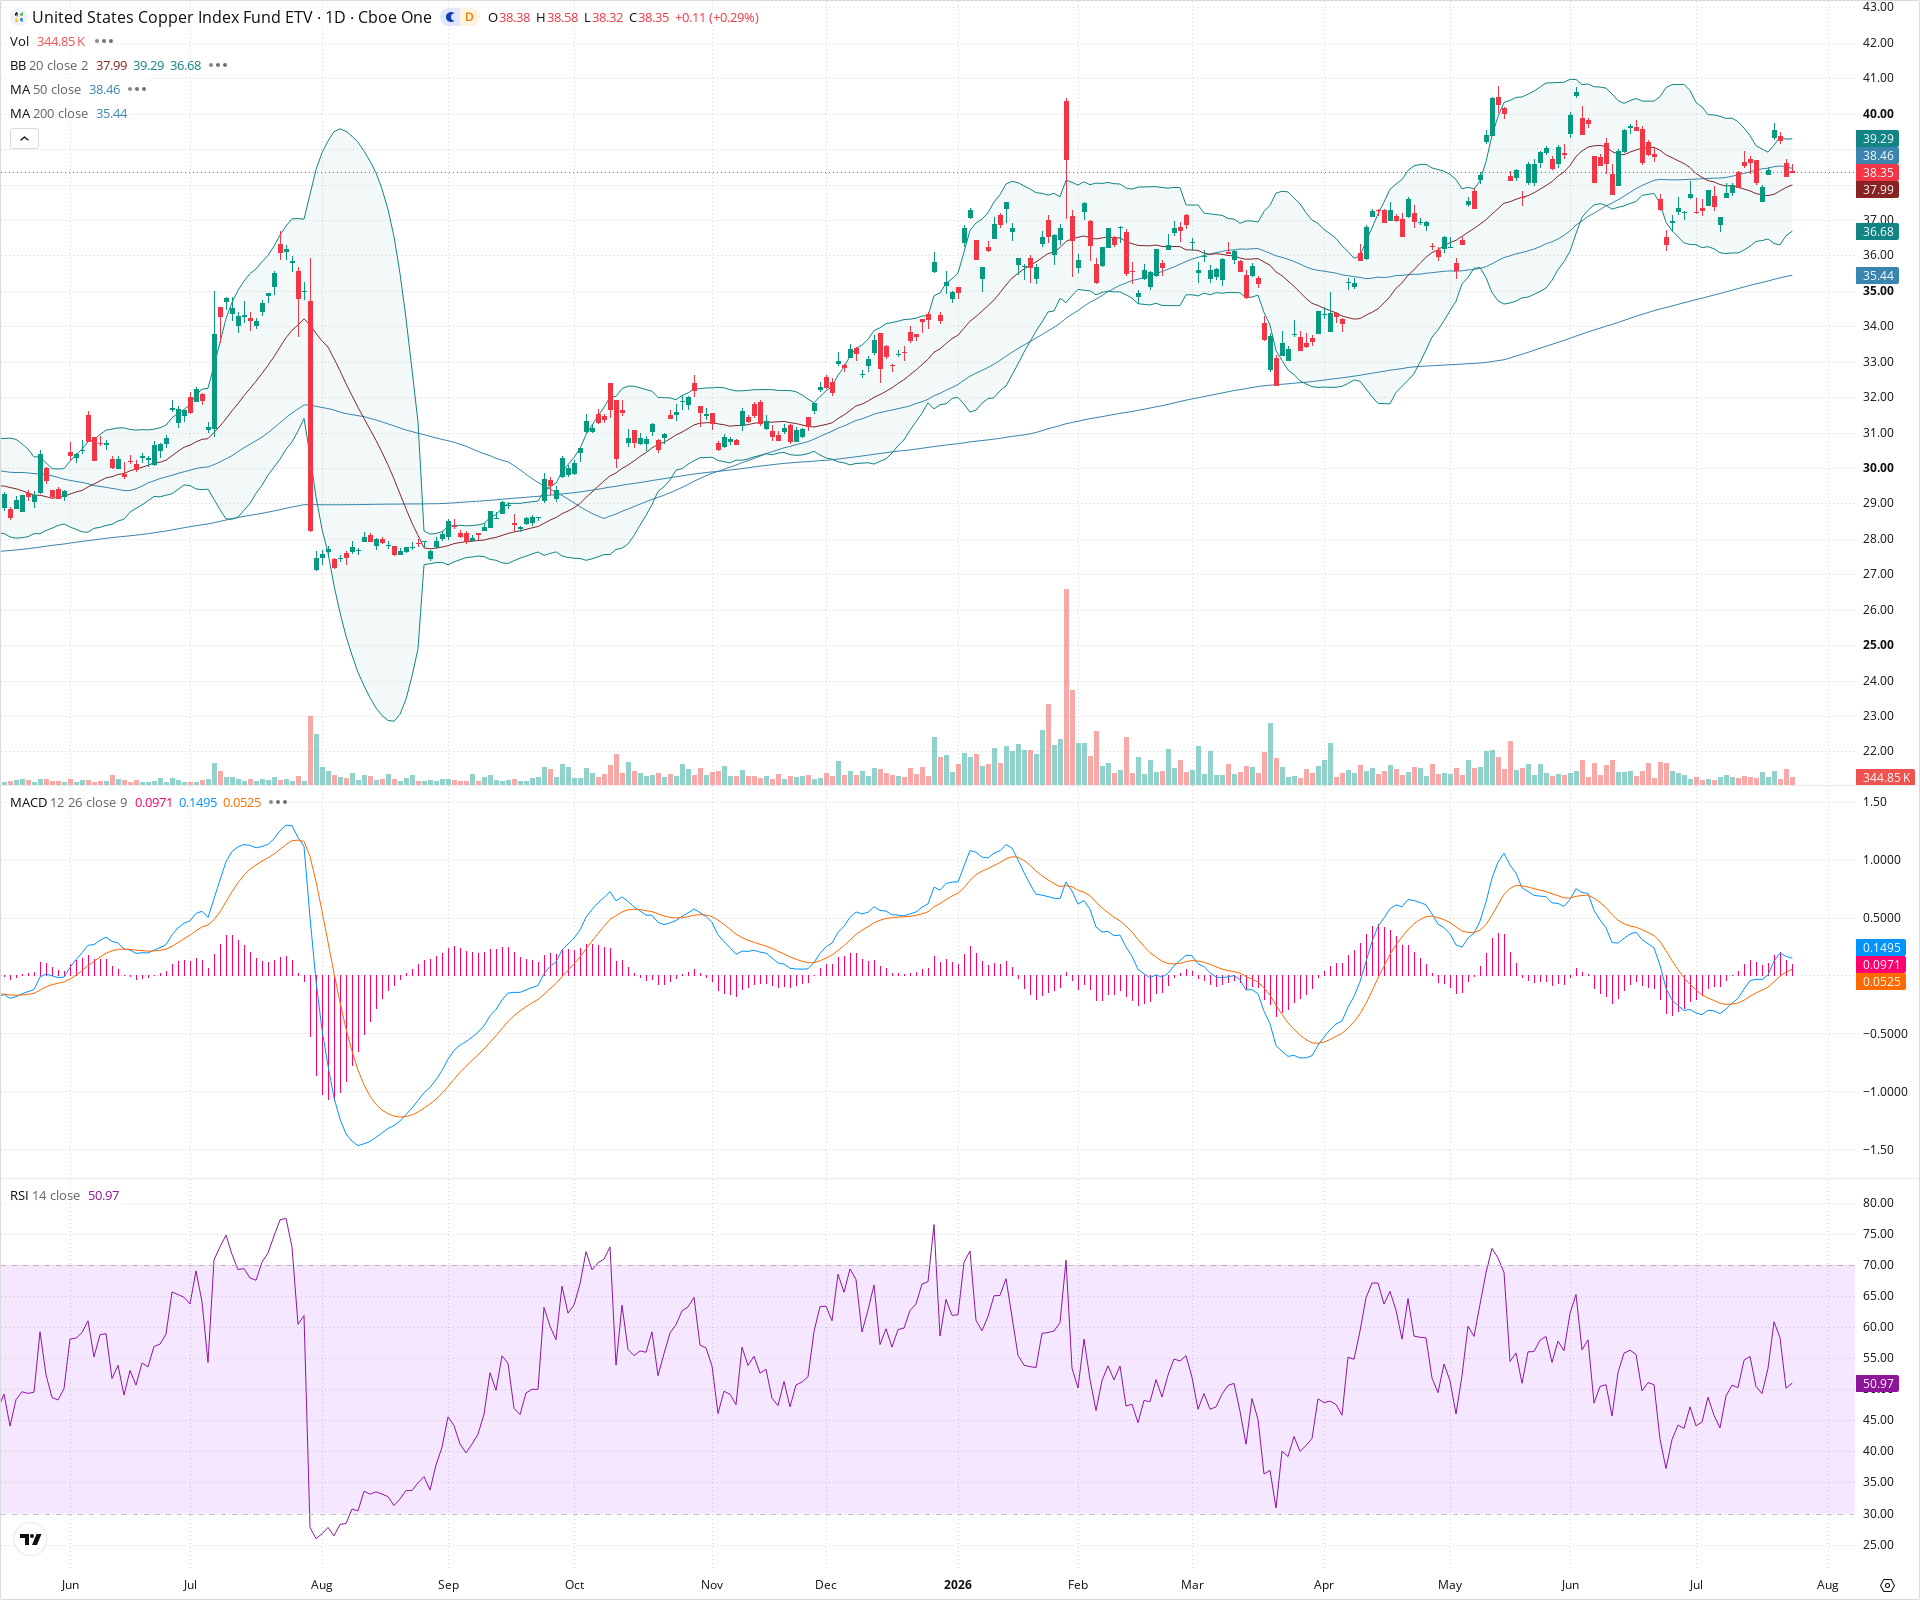The image size is (1920, 1600).
Task: Click the pink 0.0971 histogram value tag
Action: point(1882,964)
